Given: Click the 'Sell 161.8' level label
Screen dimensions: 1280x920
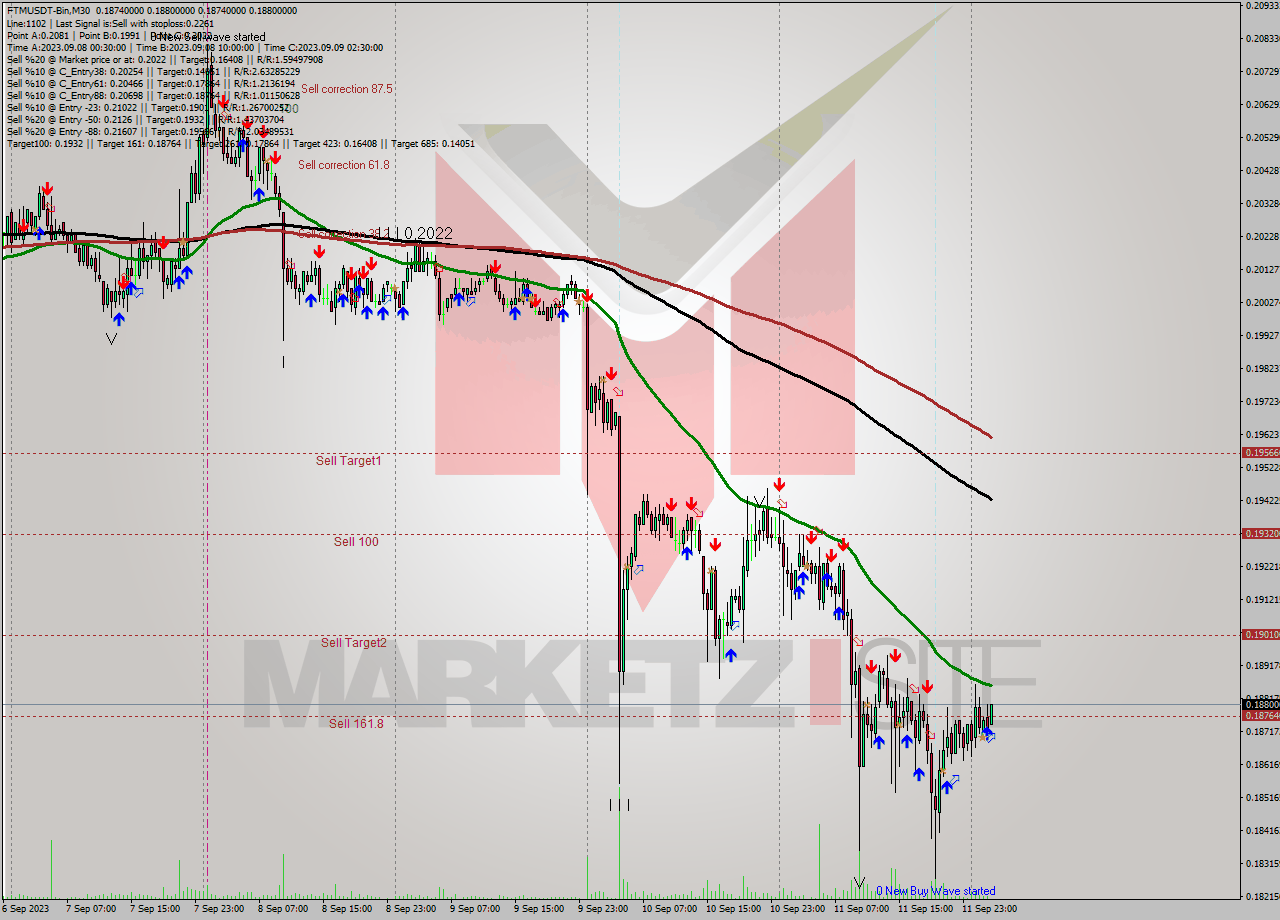Looking at the screenshot, I should (x=356, y=724).
